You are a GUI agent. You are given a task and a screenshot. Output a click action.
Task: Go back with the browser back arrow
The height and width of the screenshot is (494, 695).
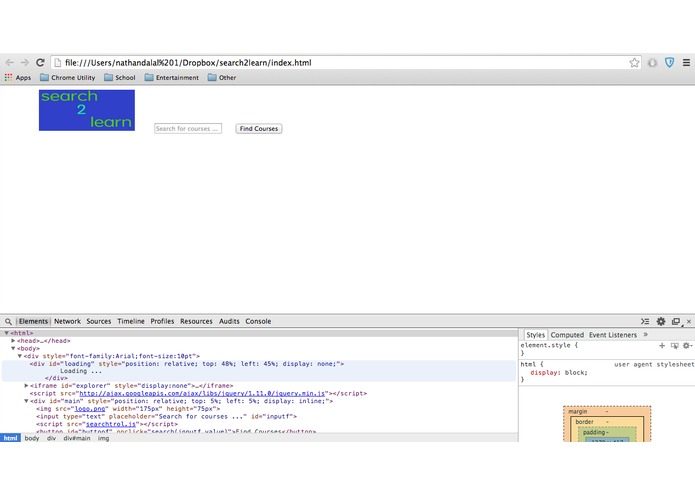(x=10, y=62)
